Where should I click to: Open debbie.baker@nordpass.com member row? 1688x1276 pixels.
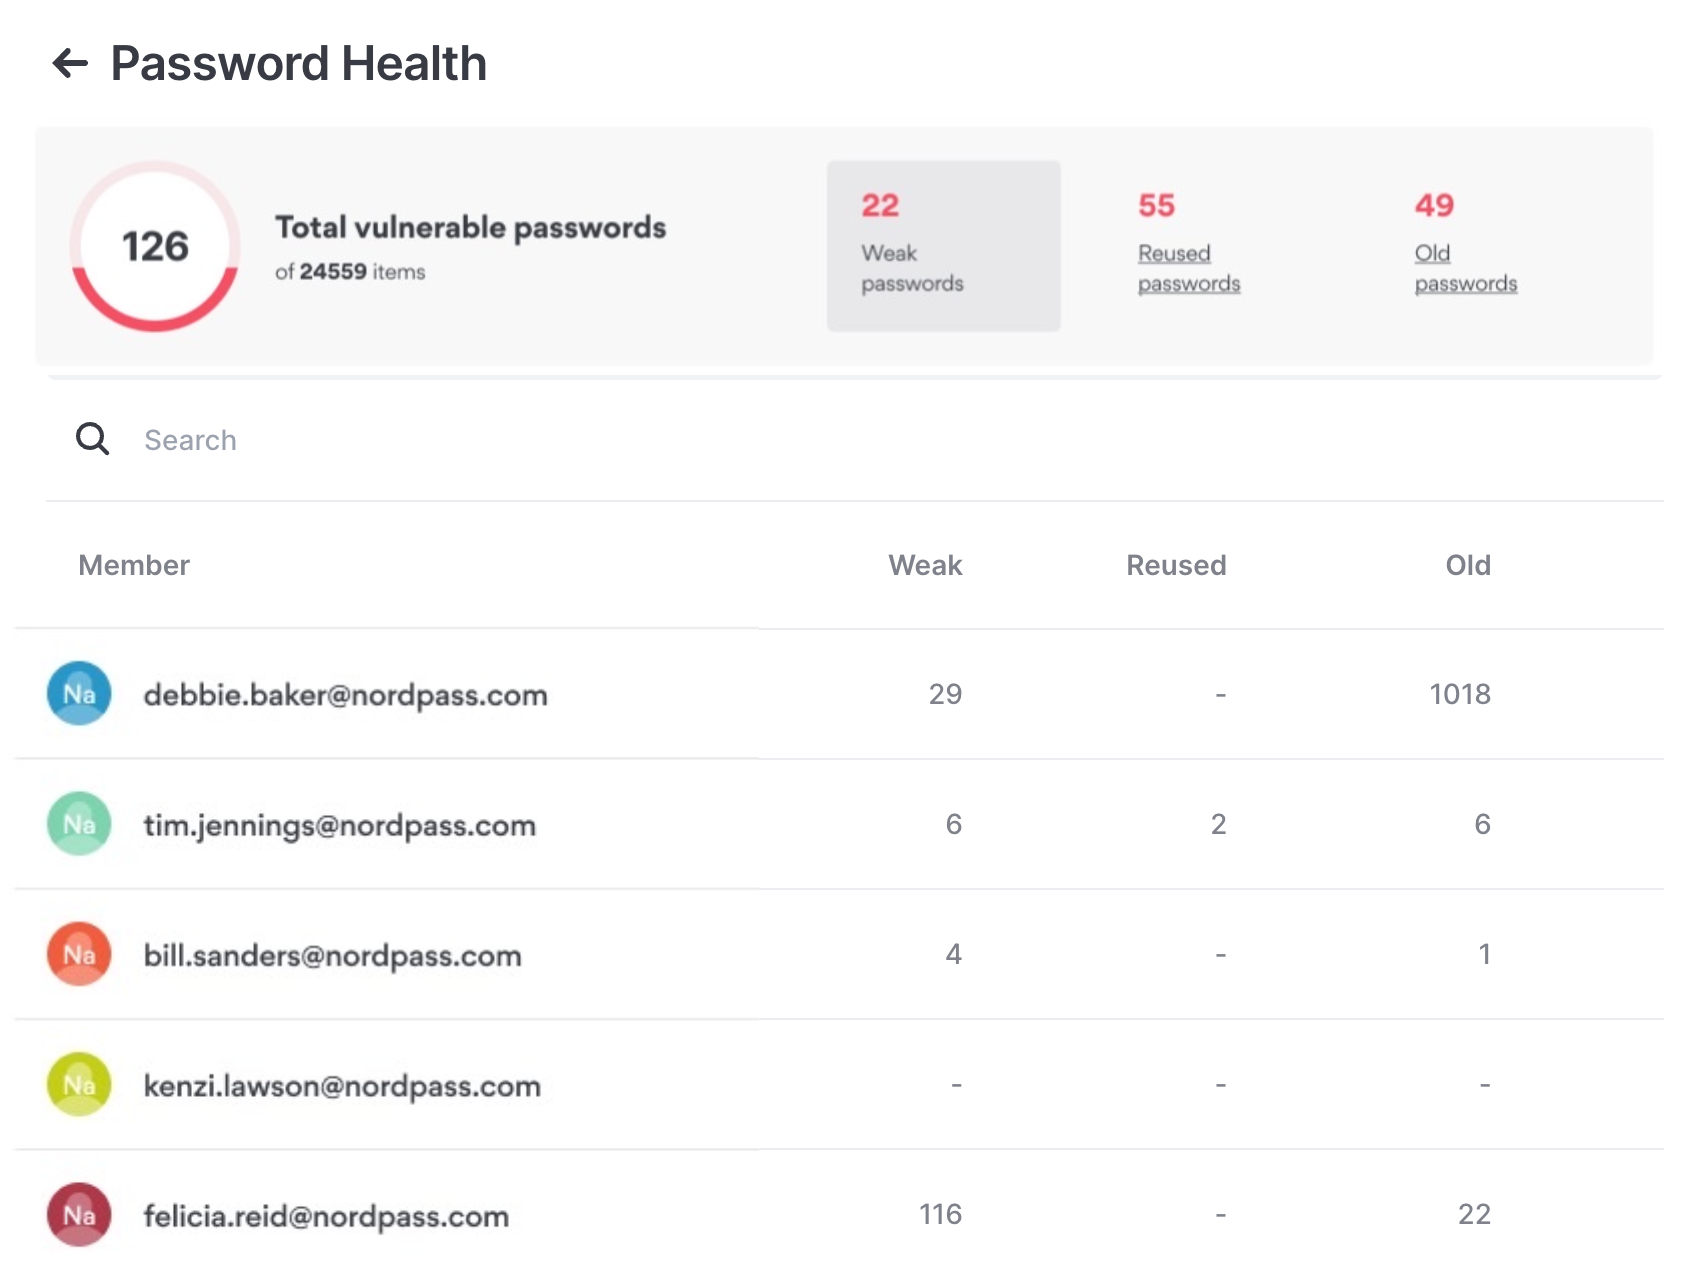pos(839,694)
